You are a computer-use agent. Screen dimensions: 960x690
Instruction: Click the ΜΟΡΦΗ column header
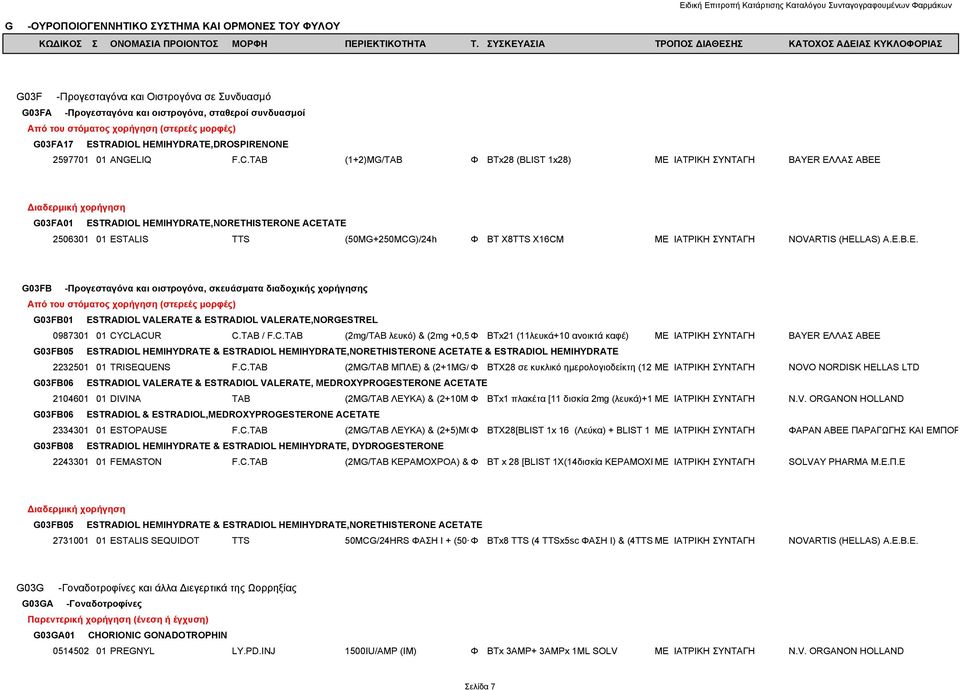(x=249, y=44)
